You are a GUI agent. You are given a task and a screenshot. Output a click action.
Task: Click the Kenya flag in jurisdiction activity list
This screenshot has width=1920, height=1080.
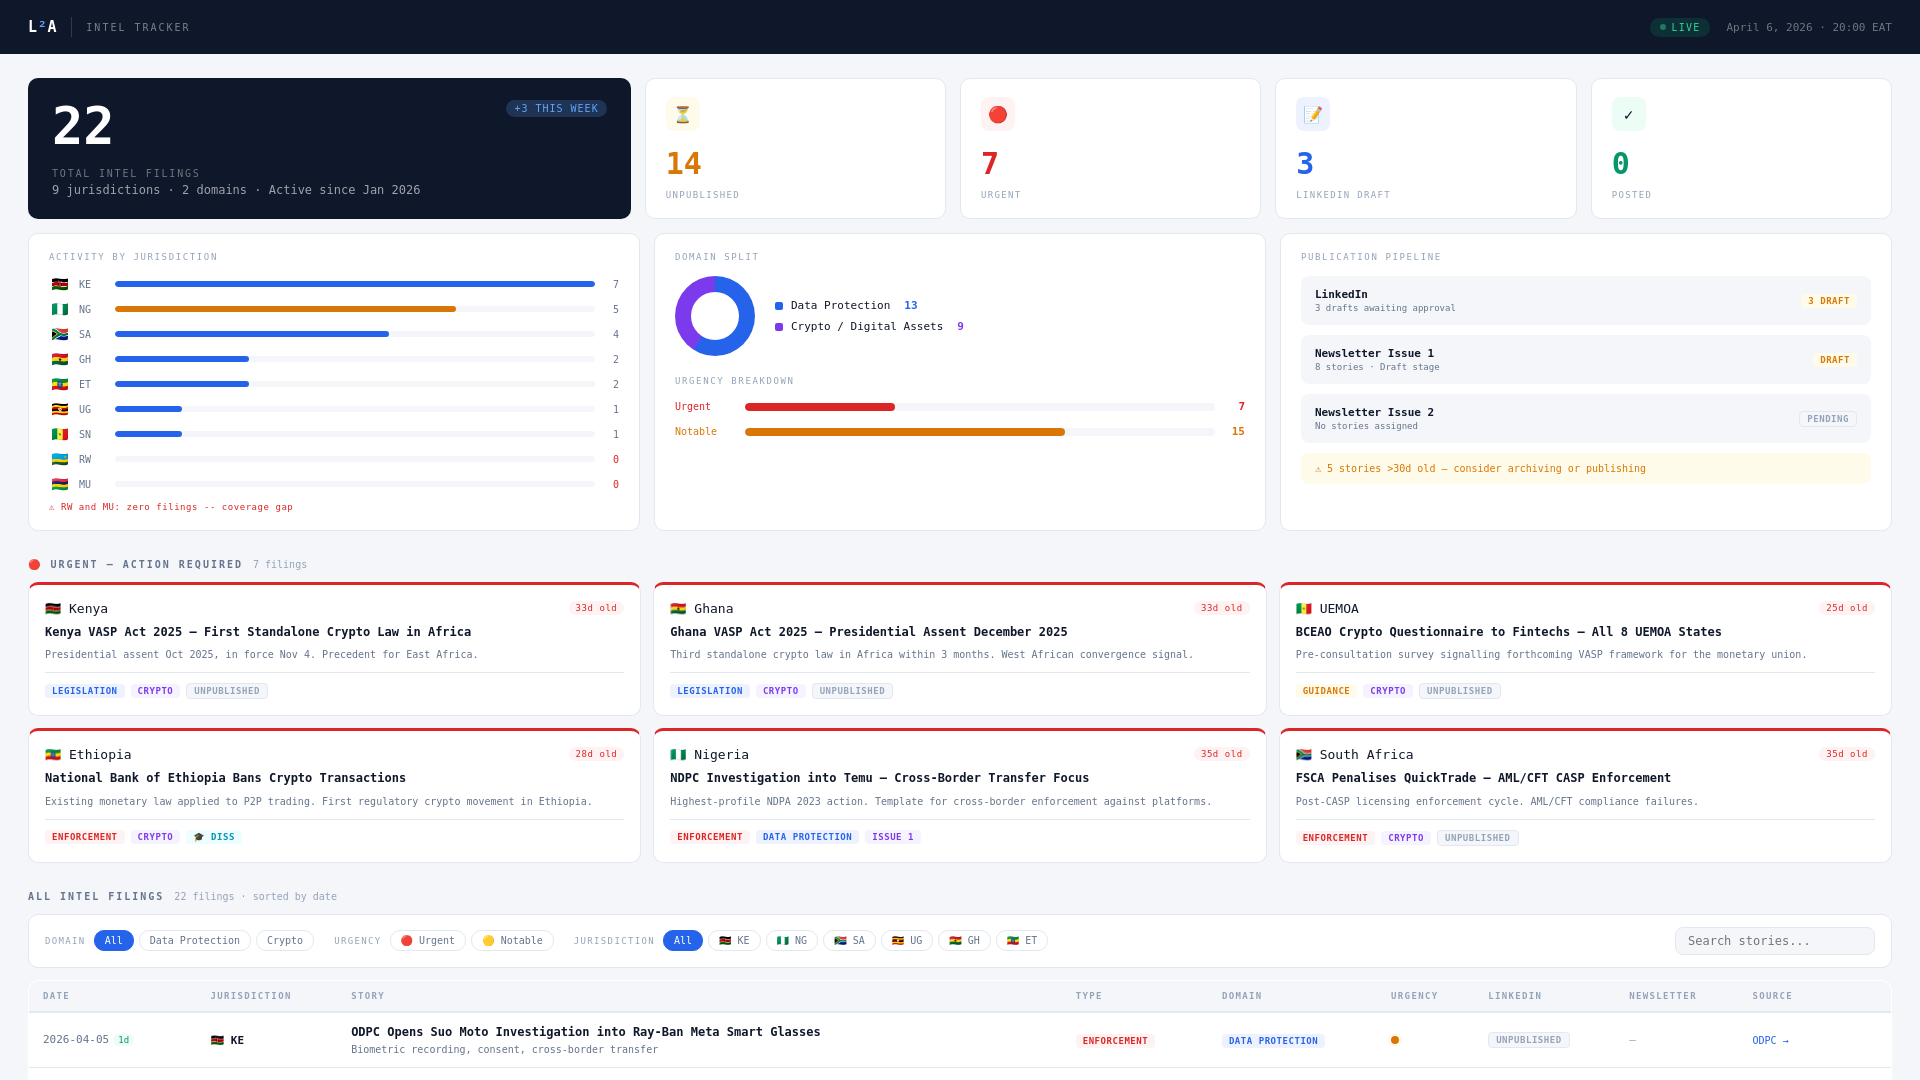pyautogui.click(x=60, y=284)
